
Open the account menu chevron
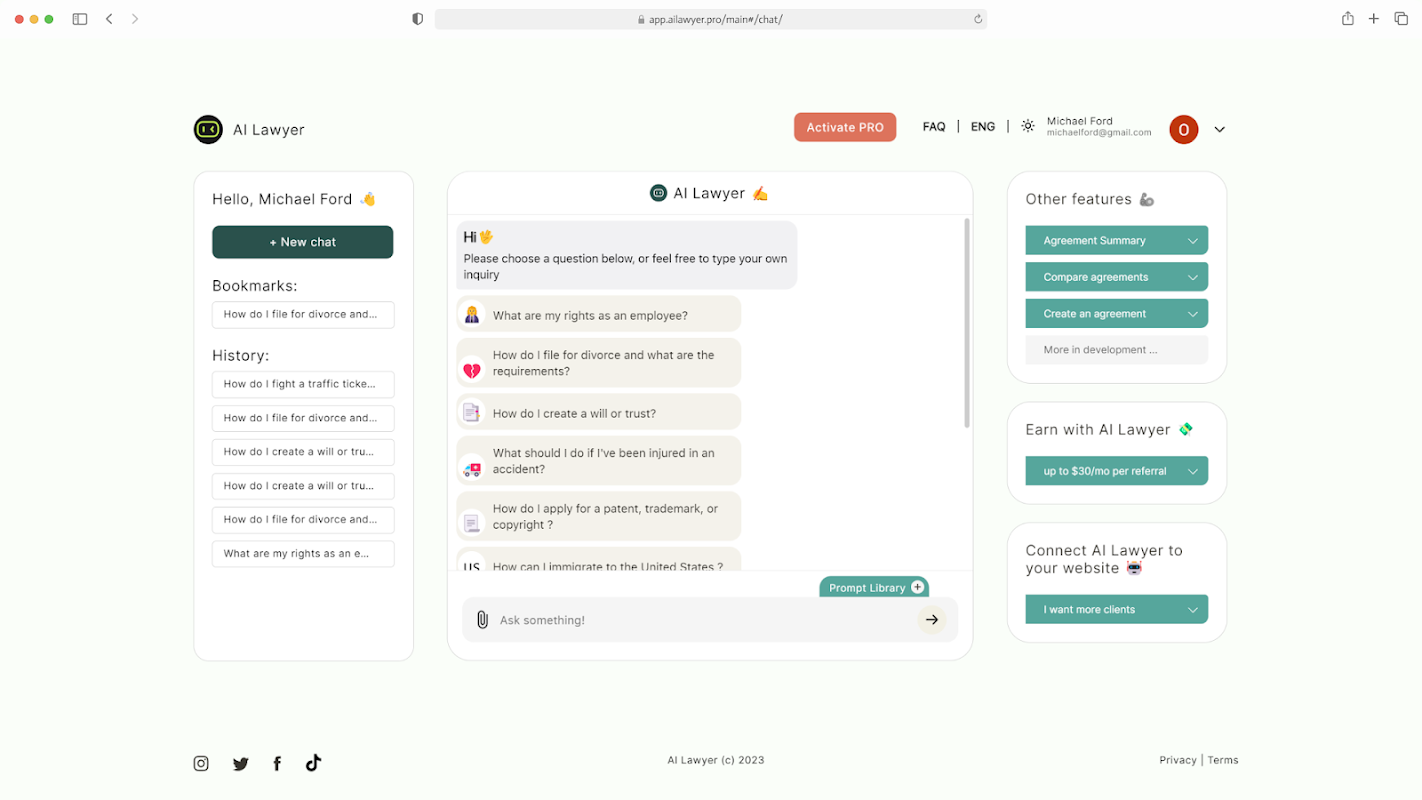click(x=1219, y=129)
